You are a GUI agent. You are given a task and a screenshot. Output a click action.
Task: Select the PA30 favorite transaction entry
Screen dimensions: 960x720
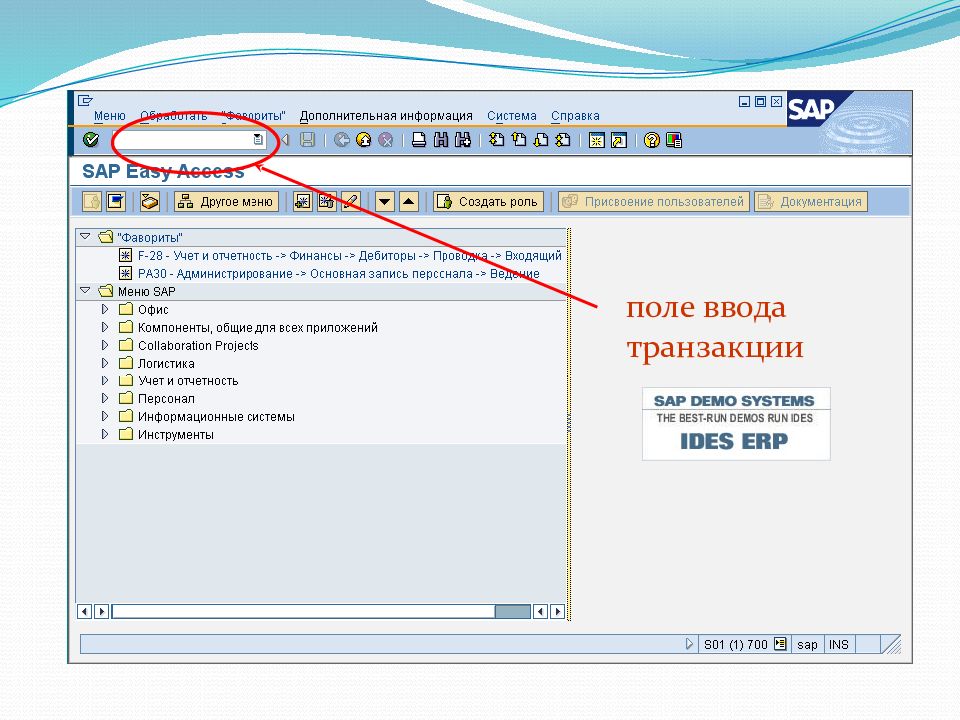point(339,274)
